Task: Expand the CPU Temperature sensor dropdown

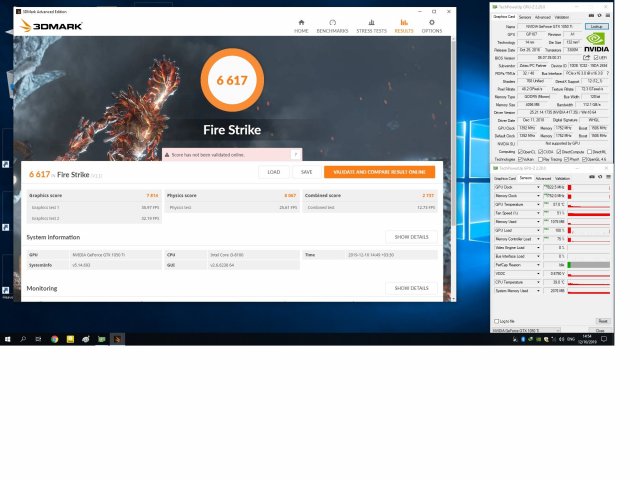Action: point(538,282)
